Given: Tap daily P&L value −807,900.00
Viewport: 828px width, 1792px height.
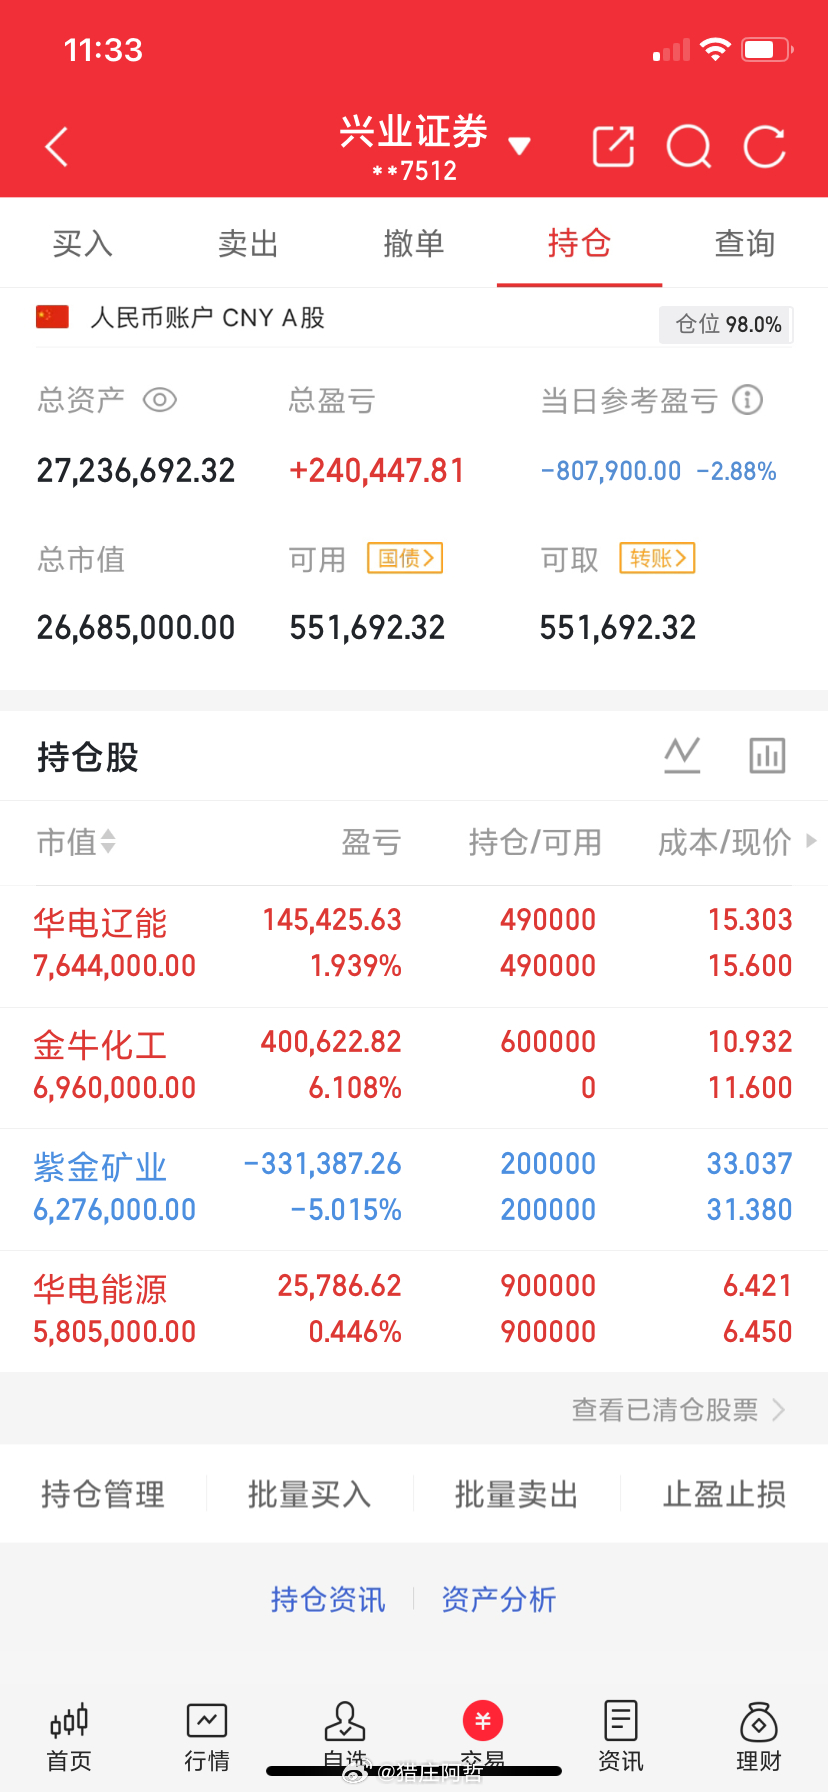Looking at the screenshot, I should point(611,471).
